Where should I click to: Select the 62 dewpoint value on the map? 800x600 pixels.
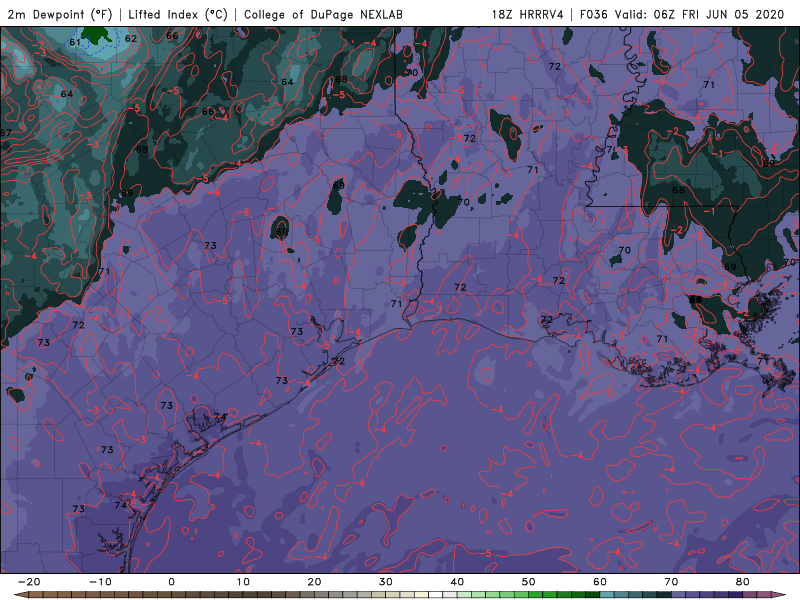click(131, 38)
